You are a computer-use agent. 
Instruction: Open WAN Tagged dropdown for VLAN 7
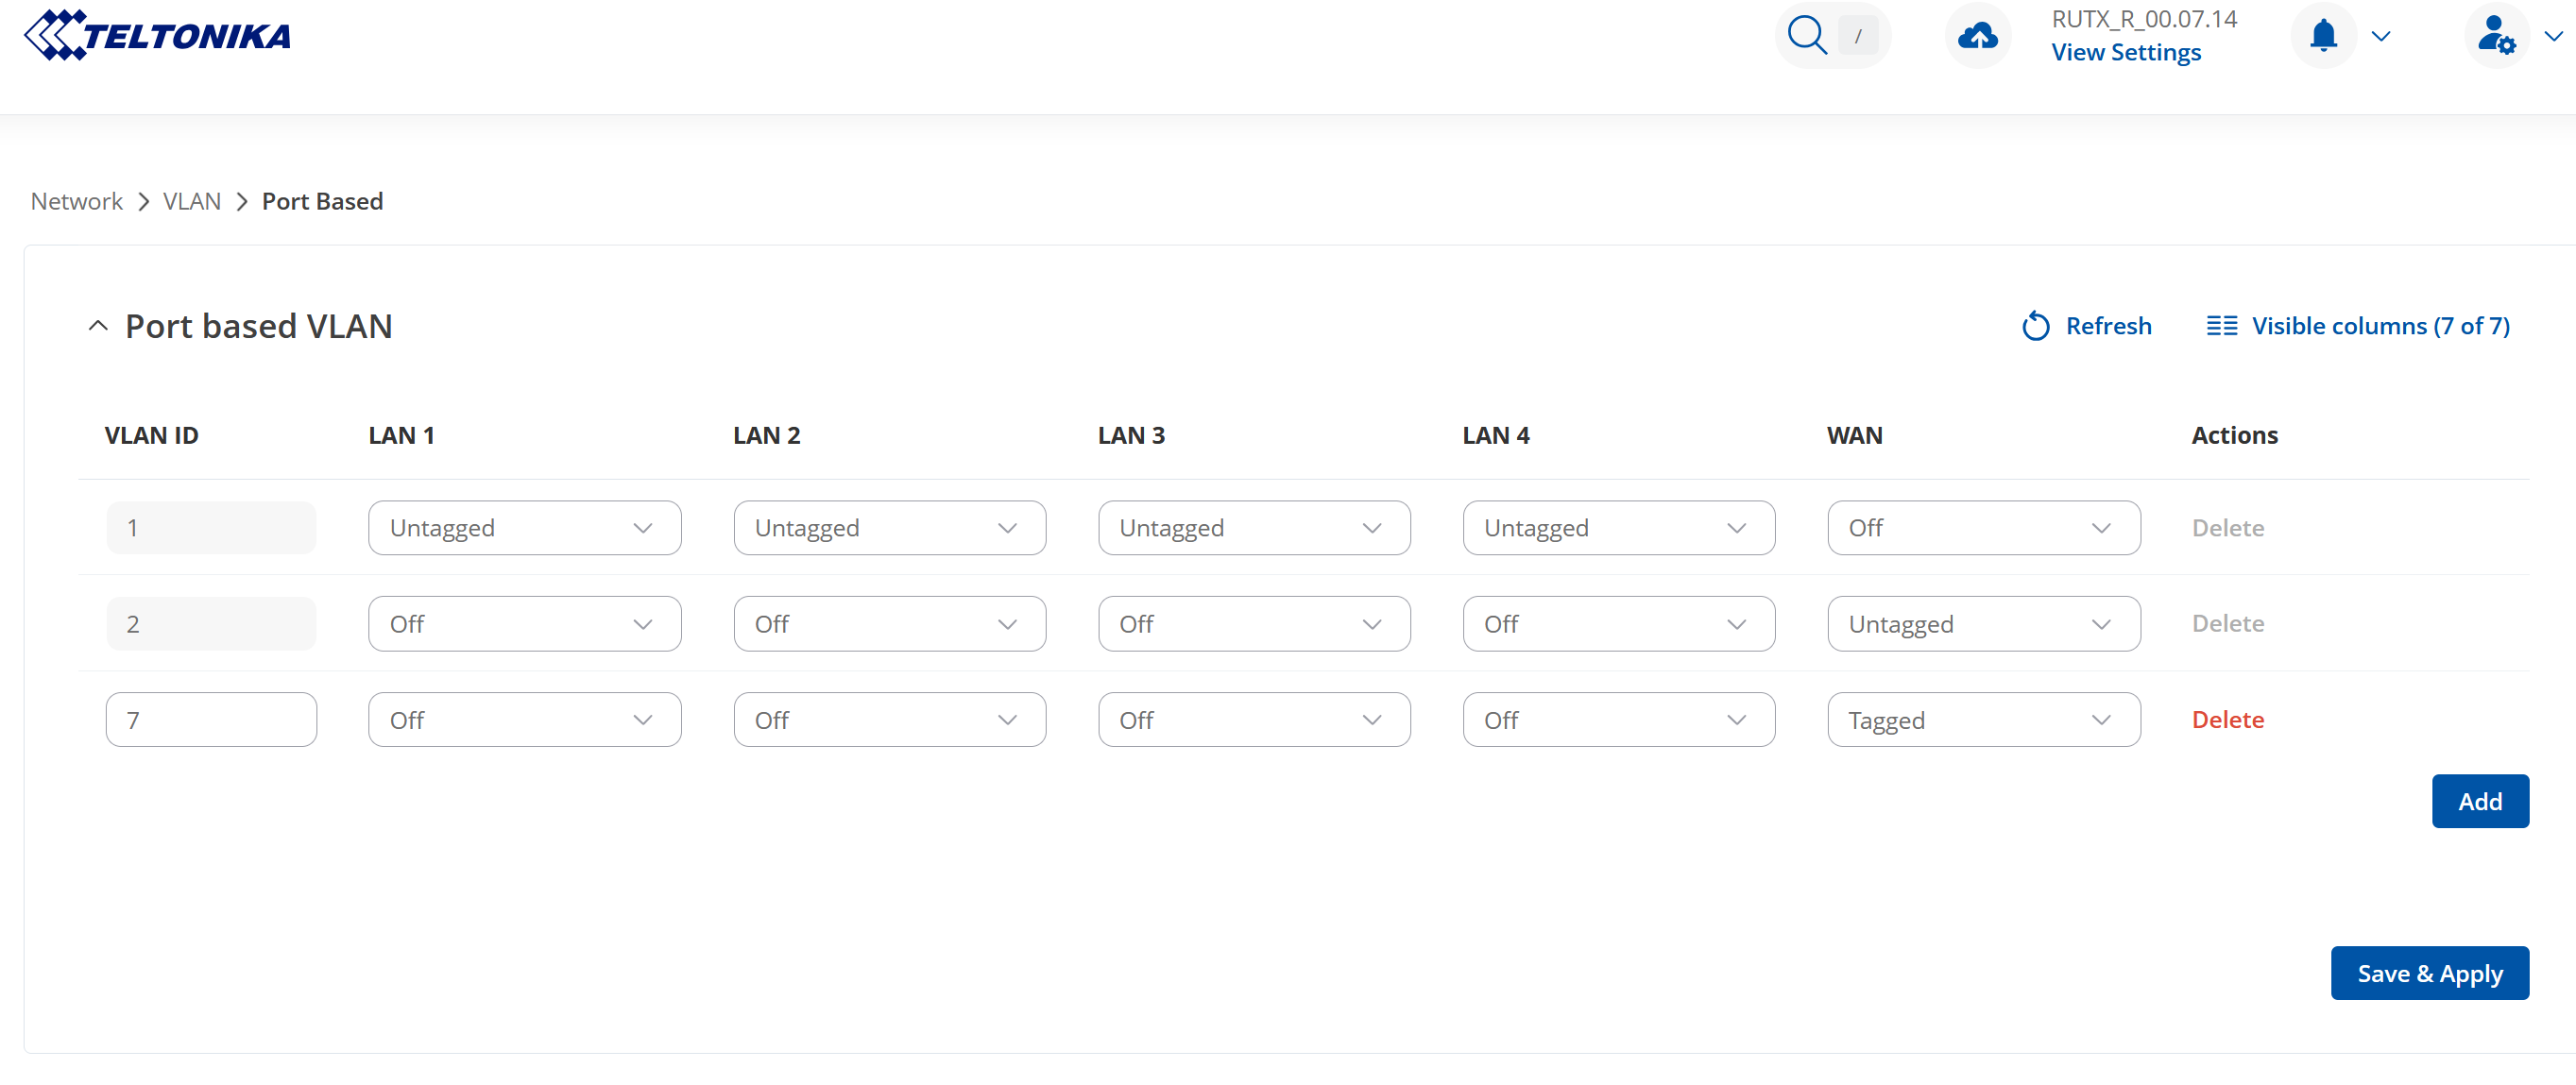pos(1984,720)
